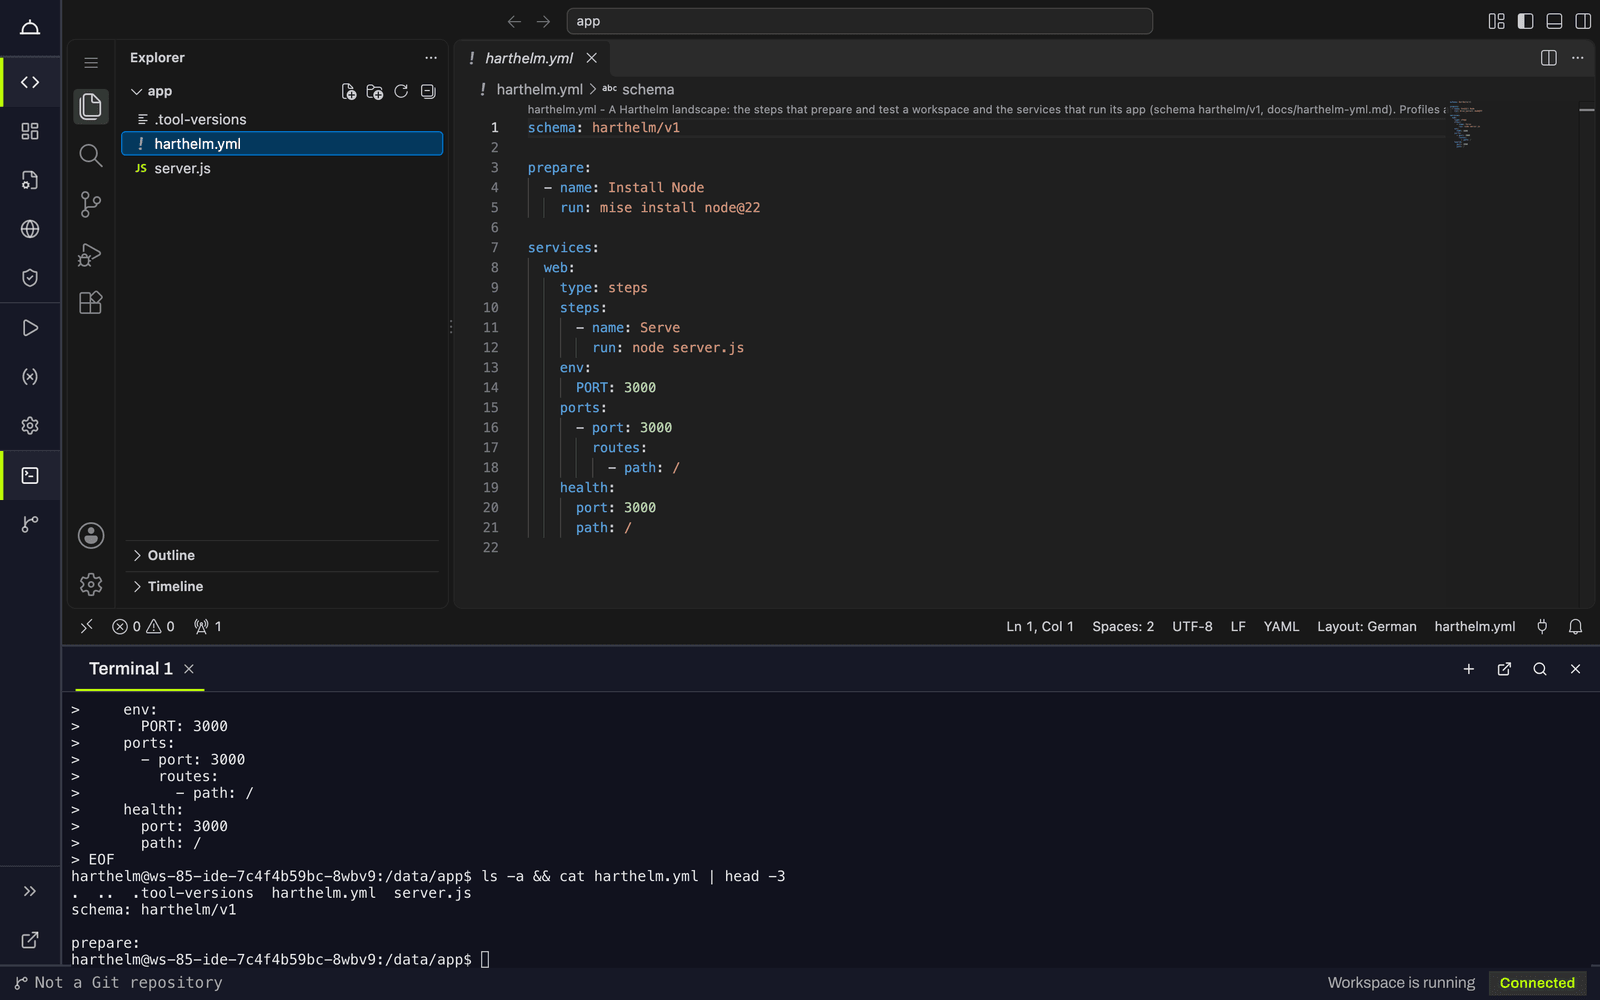Open the external link icon in left rail
Viewport: 1600px width, 1000px height.
(x=30, y=940)
